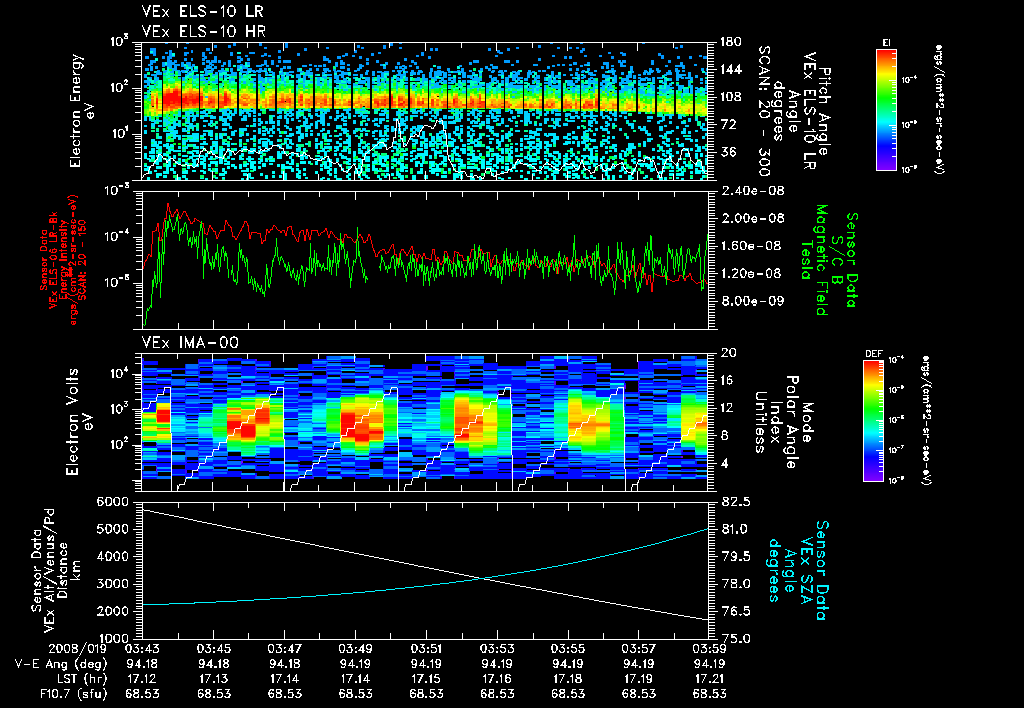Click the "V-E Ang (deg)" row label
This screenshot has height=708, width=1024.
point(61,664)
